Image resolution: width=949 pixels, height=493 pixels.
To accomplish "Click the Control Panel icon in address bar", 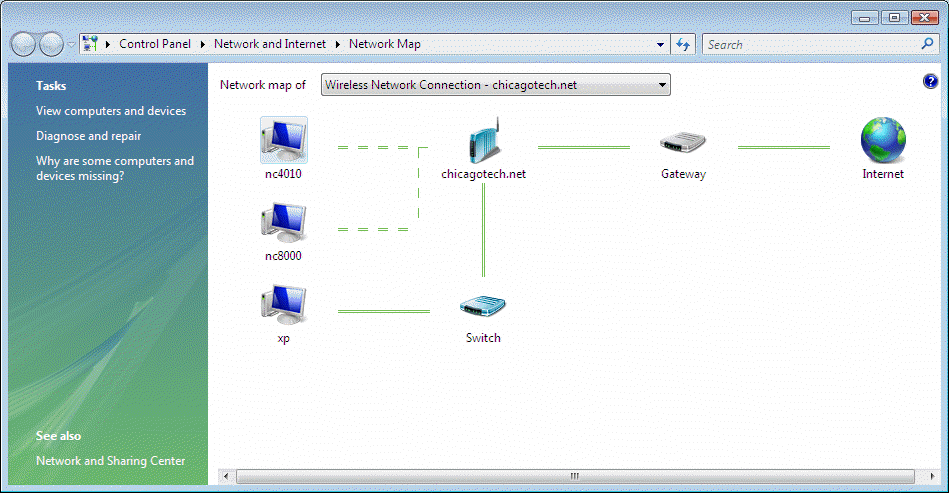I will [90, 44].
